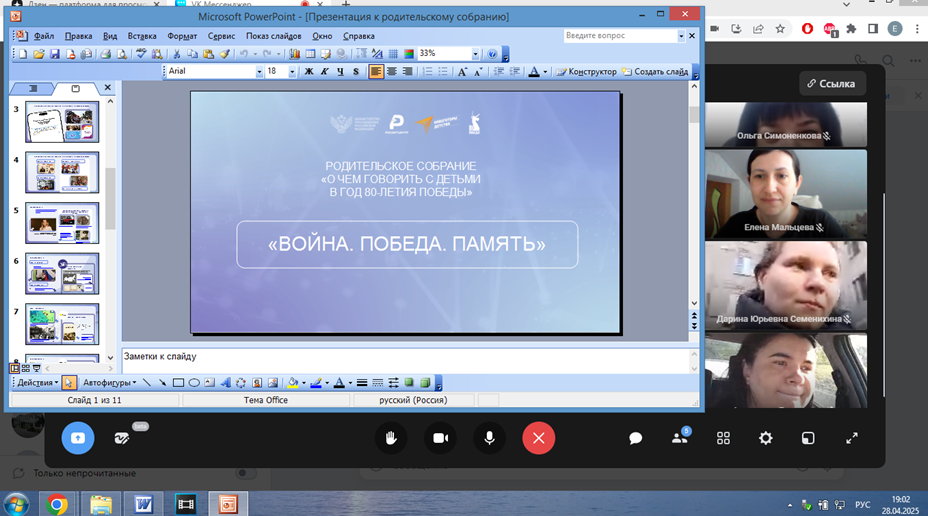928x516 pixels.
Task: Set left text alignment
Action: [376, 72]
